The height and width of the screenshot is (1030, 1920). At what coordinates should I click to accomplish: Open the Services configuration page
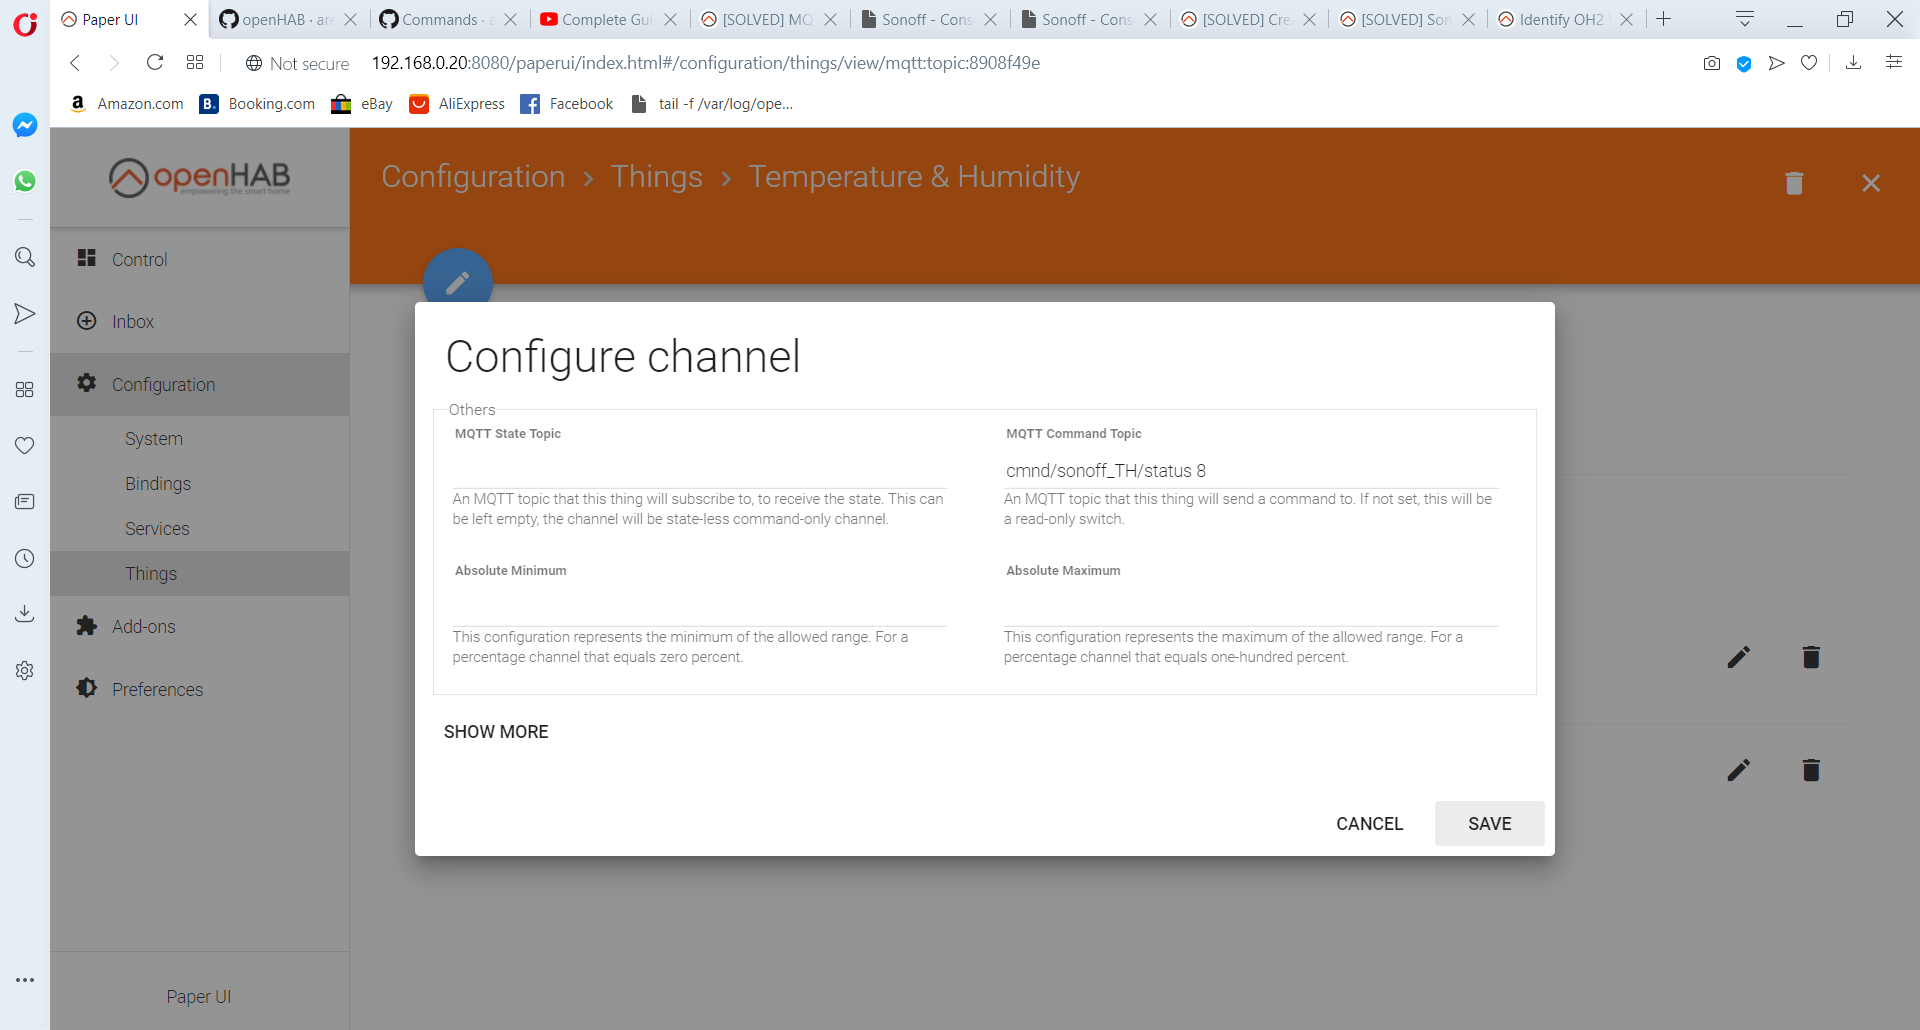(x=200, y=529)
